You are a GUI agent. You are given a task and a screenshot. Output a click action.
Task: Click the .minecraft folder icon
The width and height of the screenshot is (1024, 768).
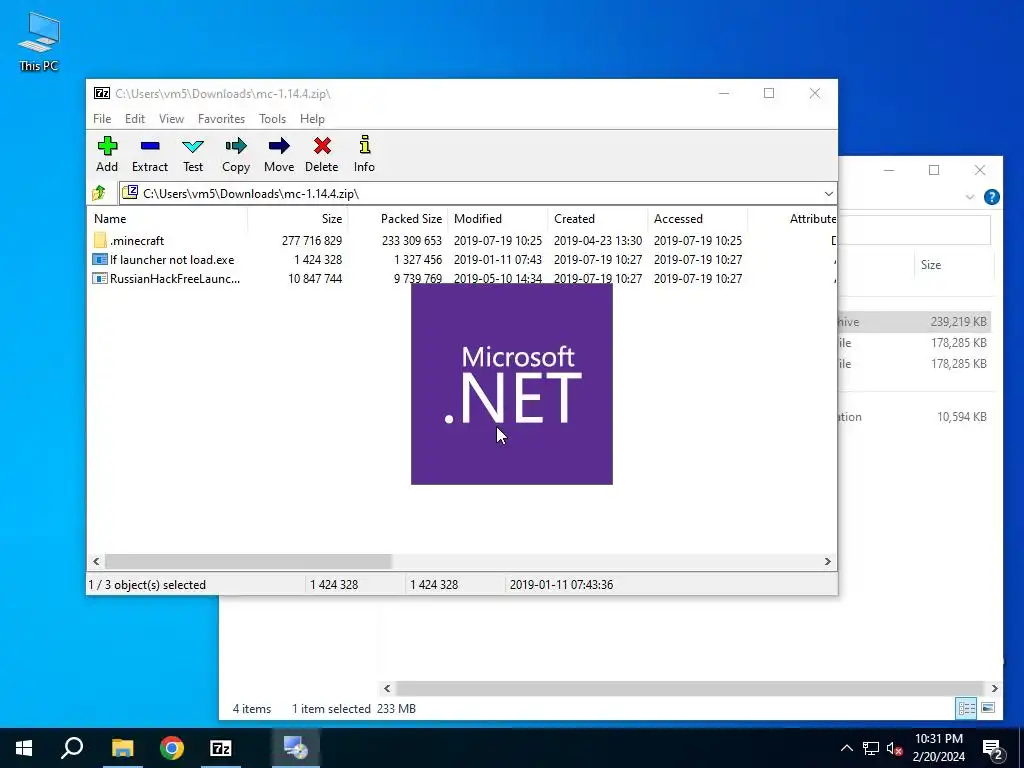point(100,240)
